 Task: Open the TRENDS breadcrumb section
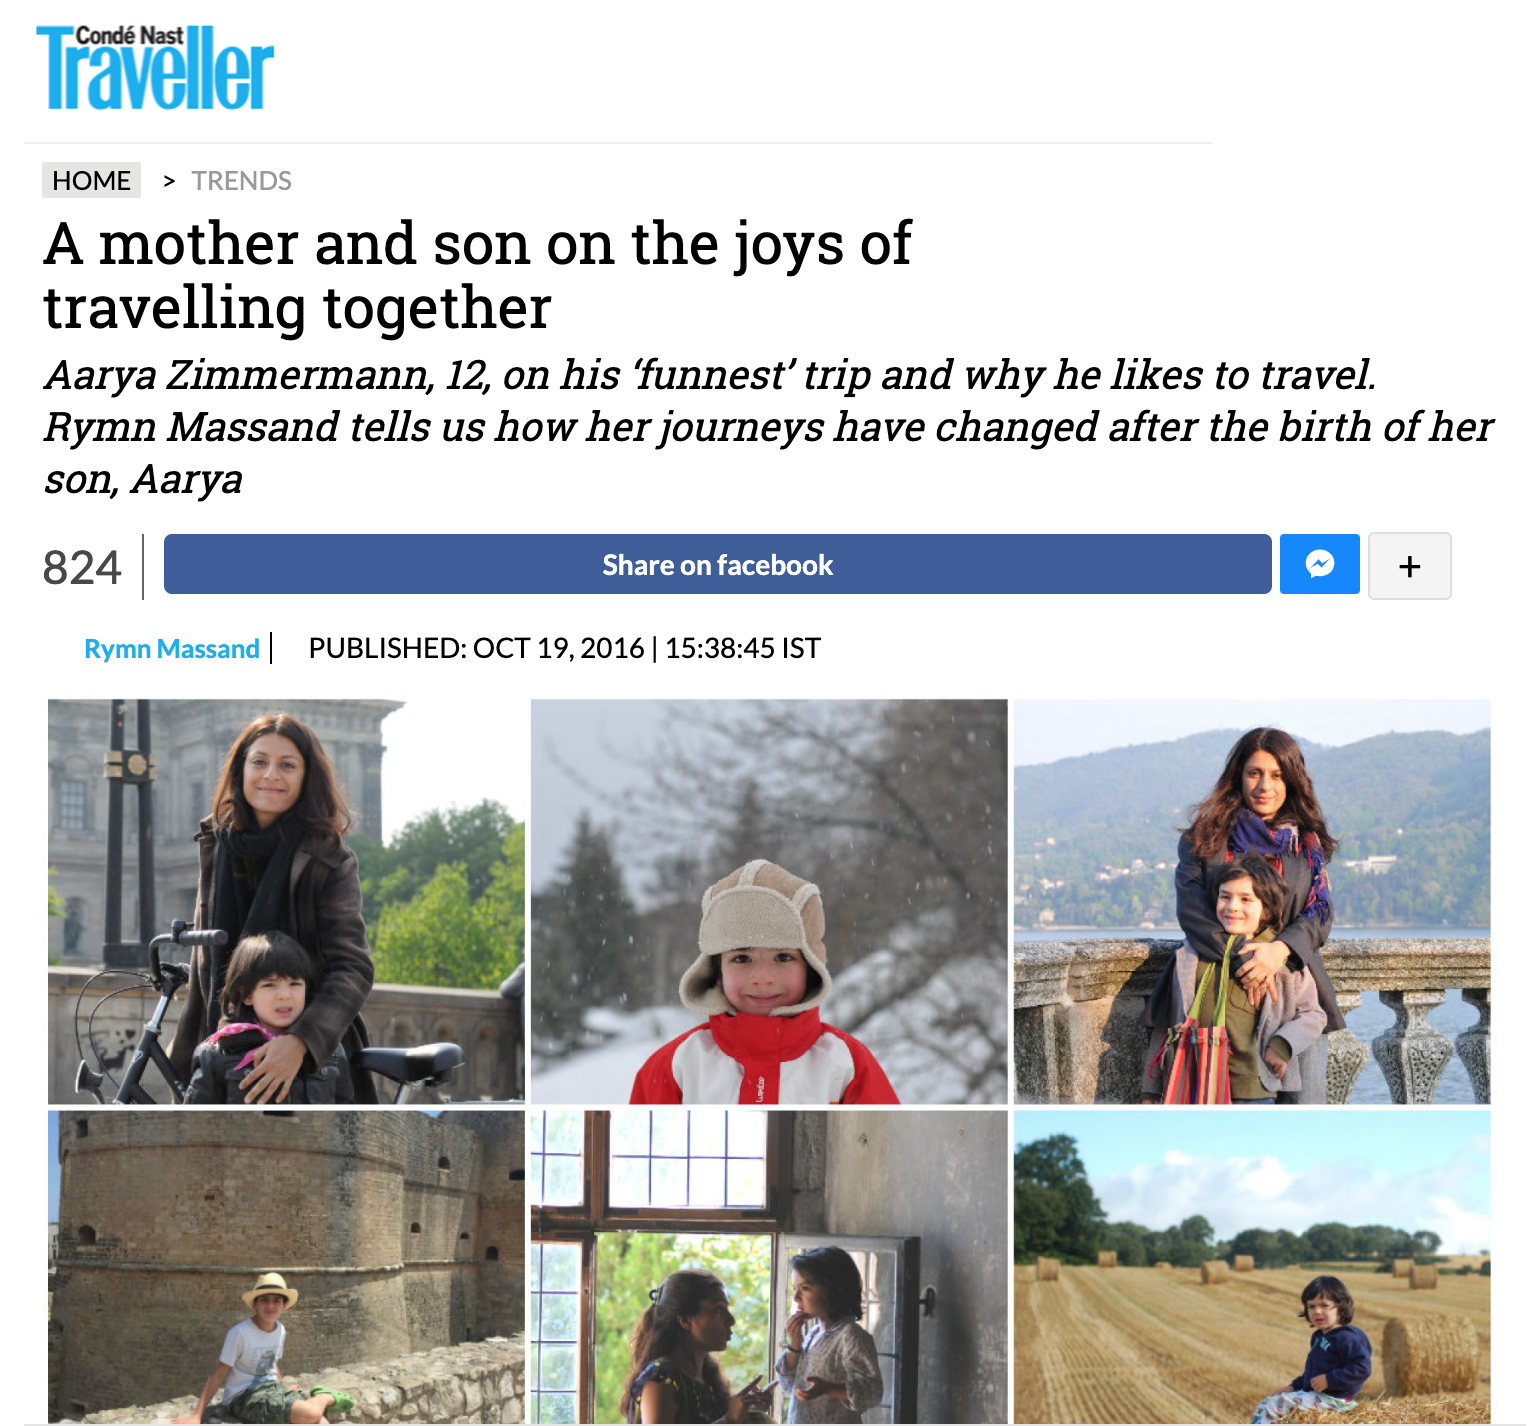241,181
